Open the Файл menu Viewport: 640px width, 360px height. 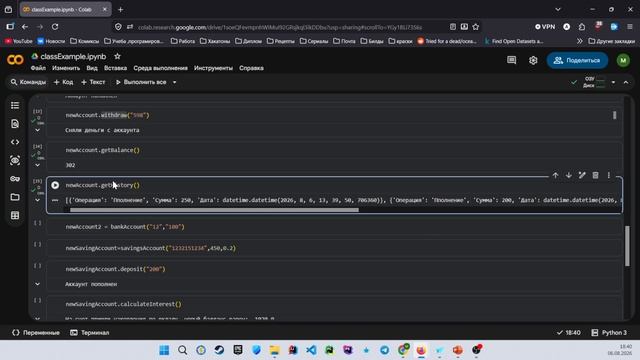coord(38,68)
